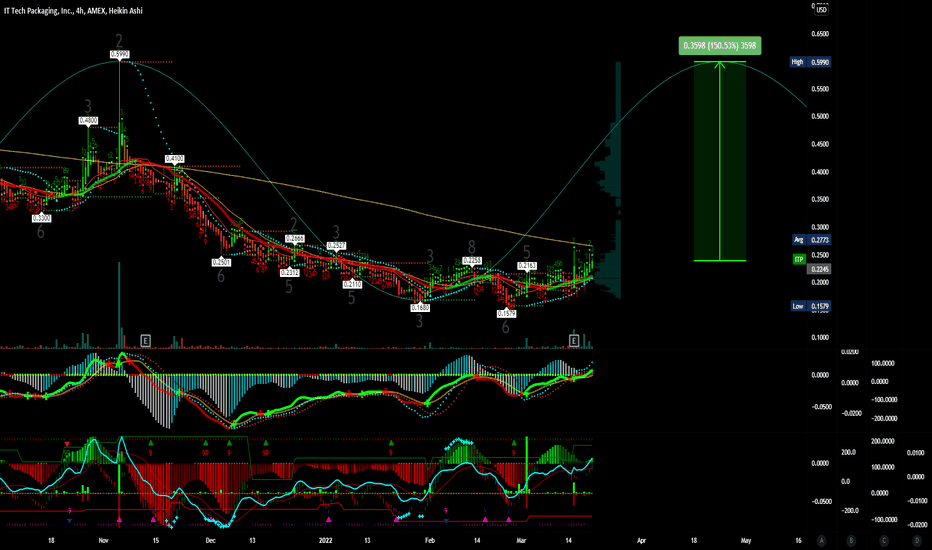Select scale C button at bottom
The width and height of the screenshot is (932, 550).
coord(884,540)
